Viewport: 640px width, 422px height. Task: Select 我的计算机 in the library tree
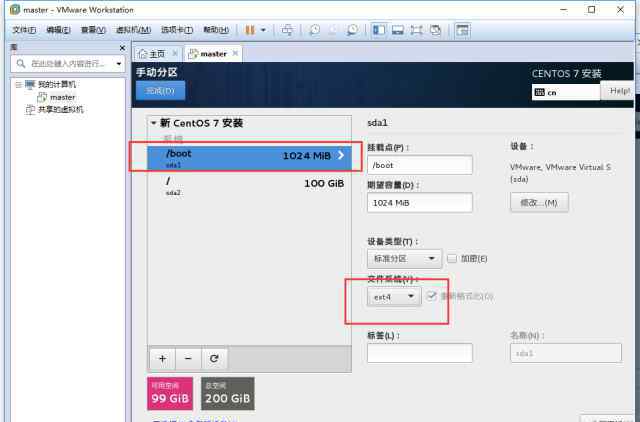coord(56,84)
